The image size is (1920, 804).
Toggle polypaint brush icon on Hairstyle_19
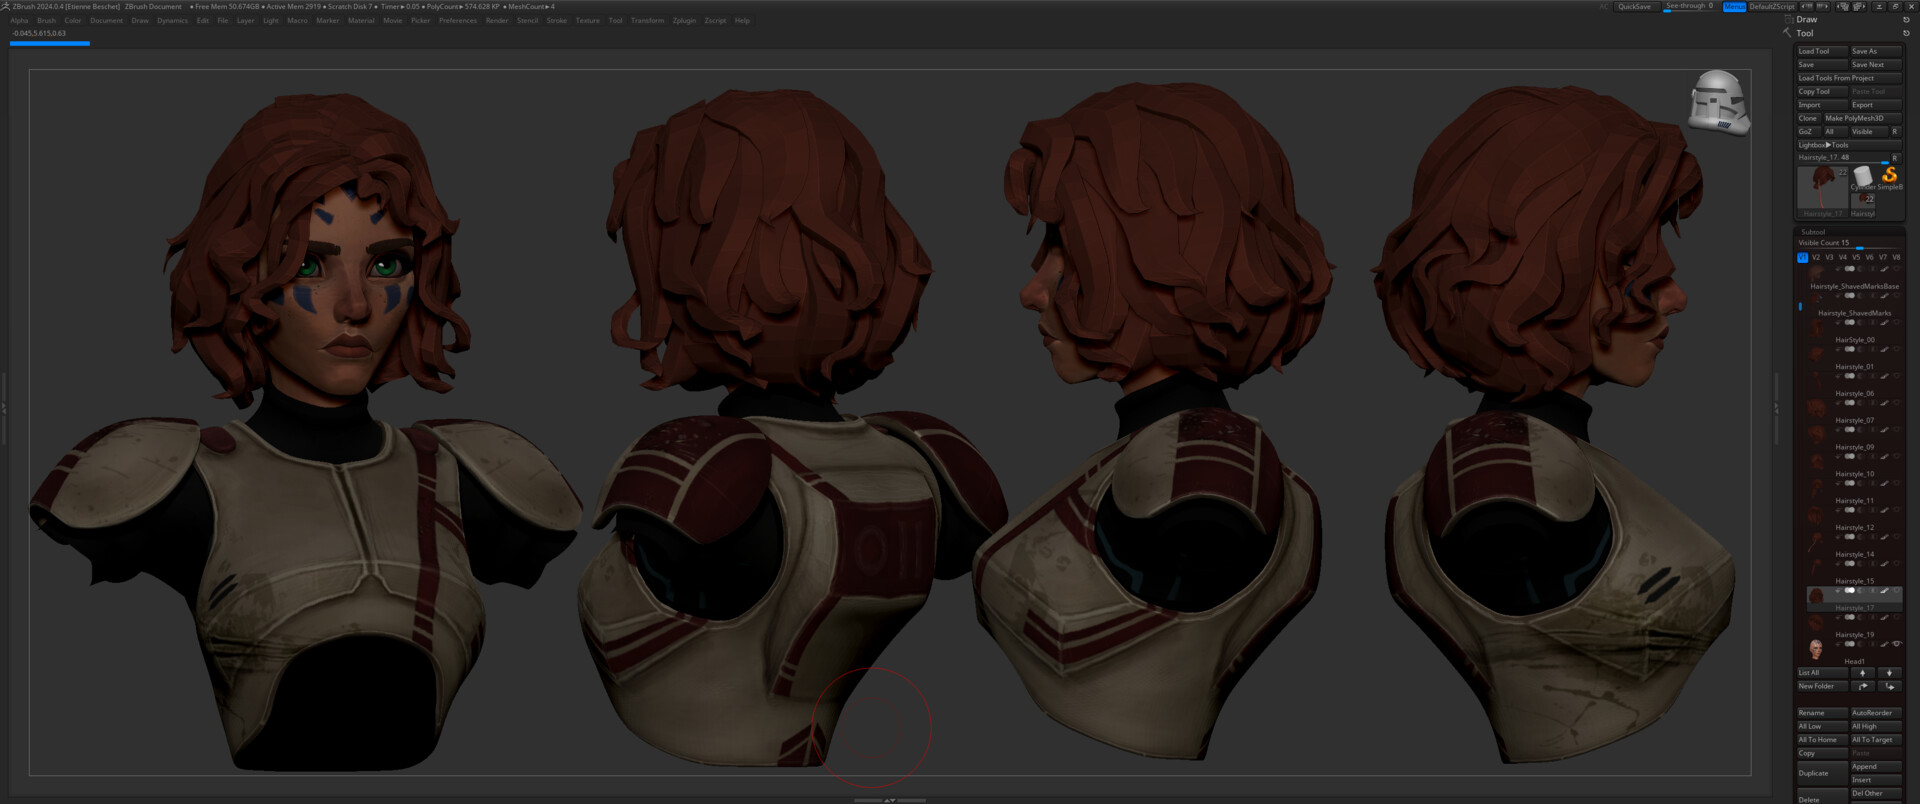coord(1885,617)
